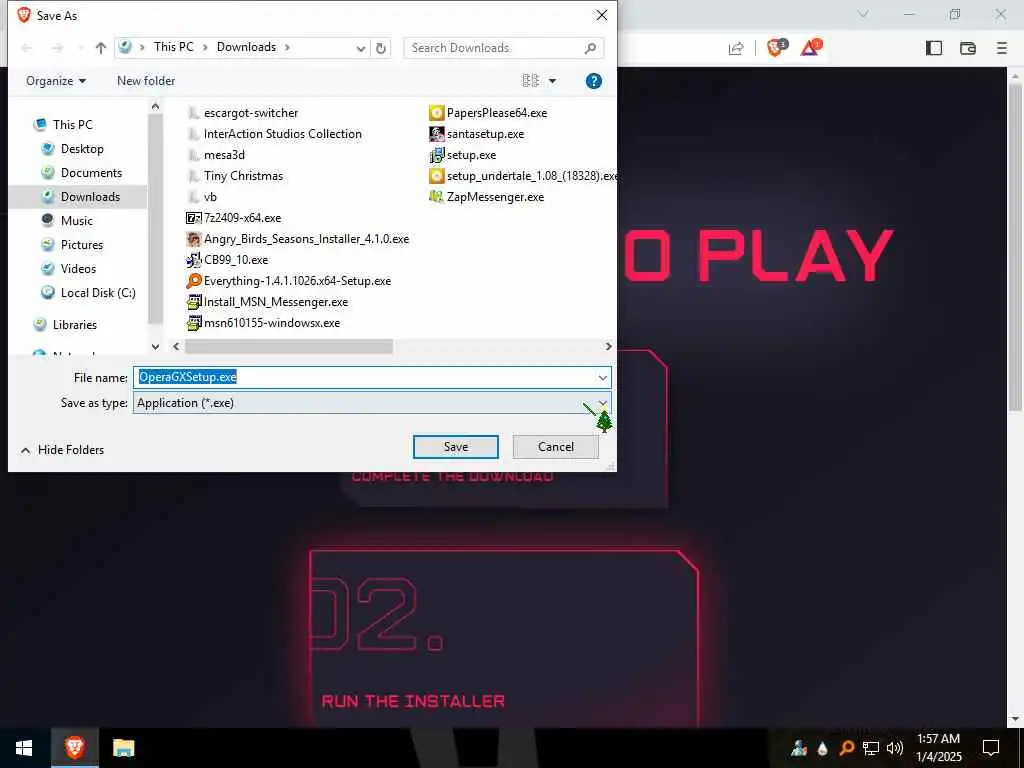Click Brave Rewards triangle icon
The image size is (1024, 768).
click(810, 48)
